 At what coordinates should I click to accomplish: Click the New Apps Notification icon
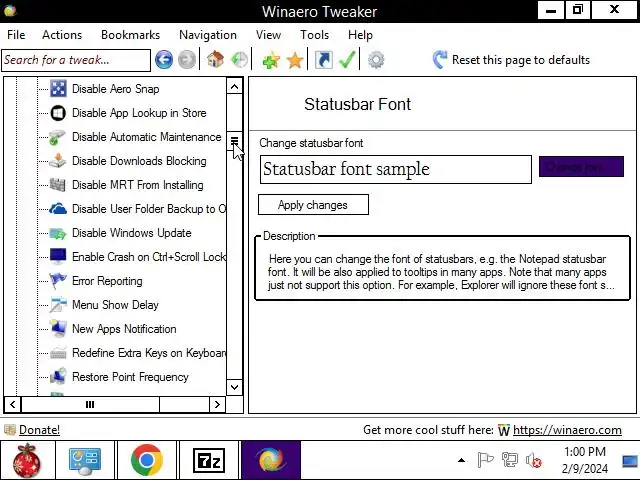[58, 329]
